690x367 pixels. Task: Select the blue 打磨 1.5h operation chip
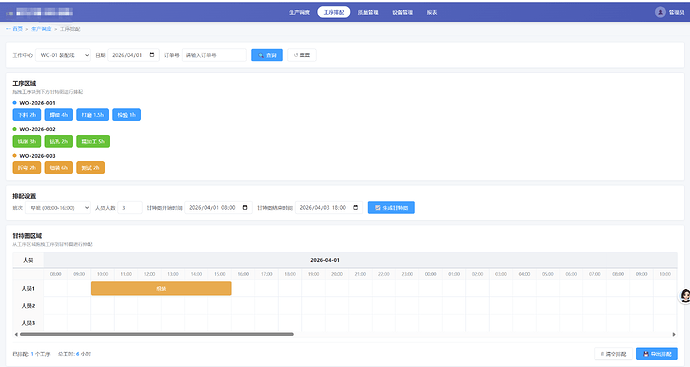(92, 115)
